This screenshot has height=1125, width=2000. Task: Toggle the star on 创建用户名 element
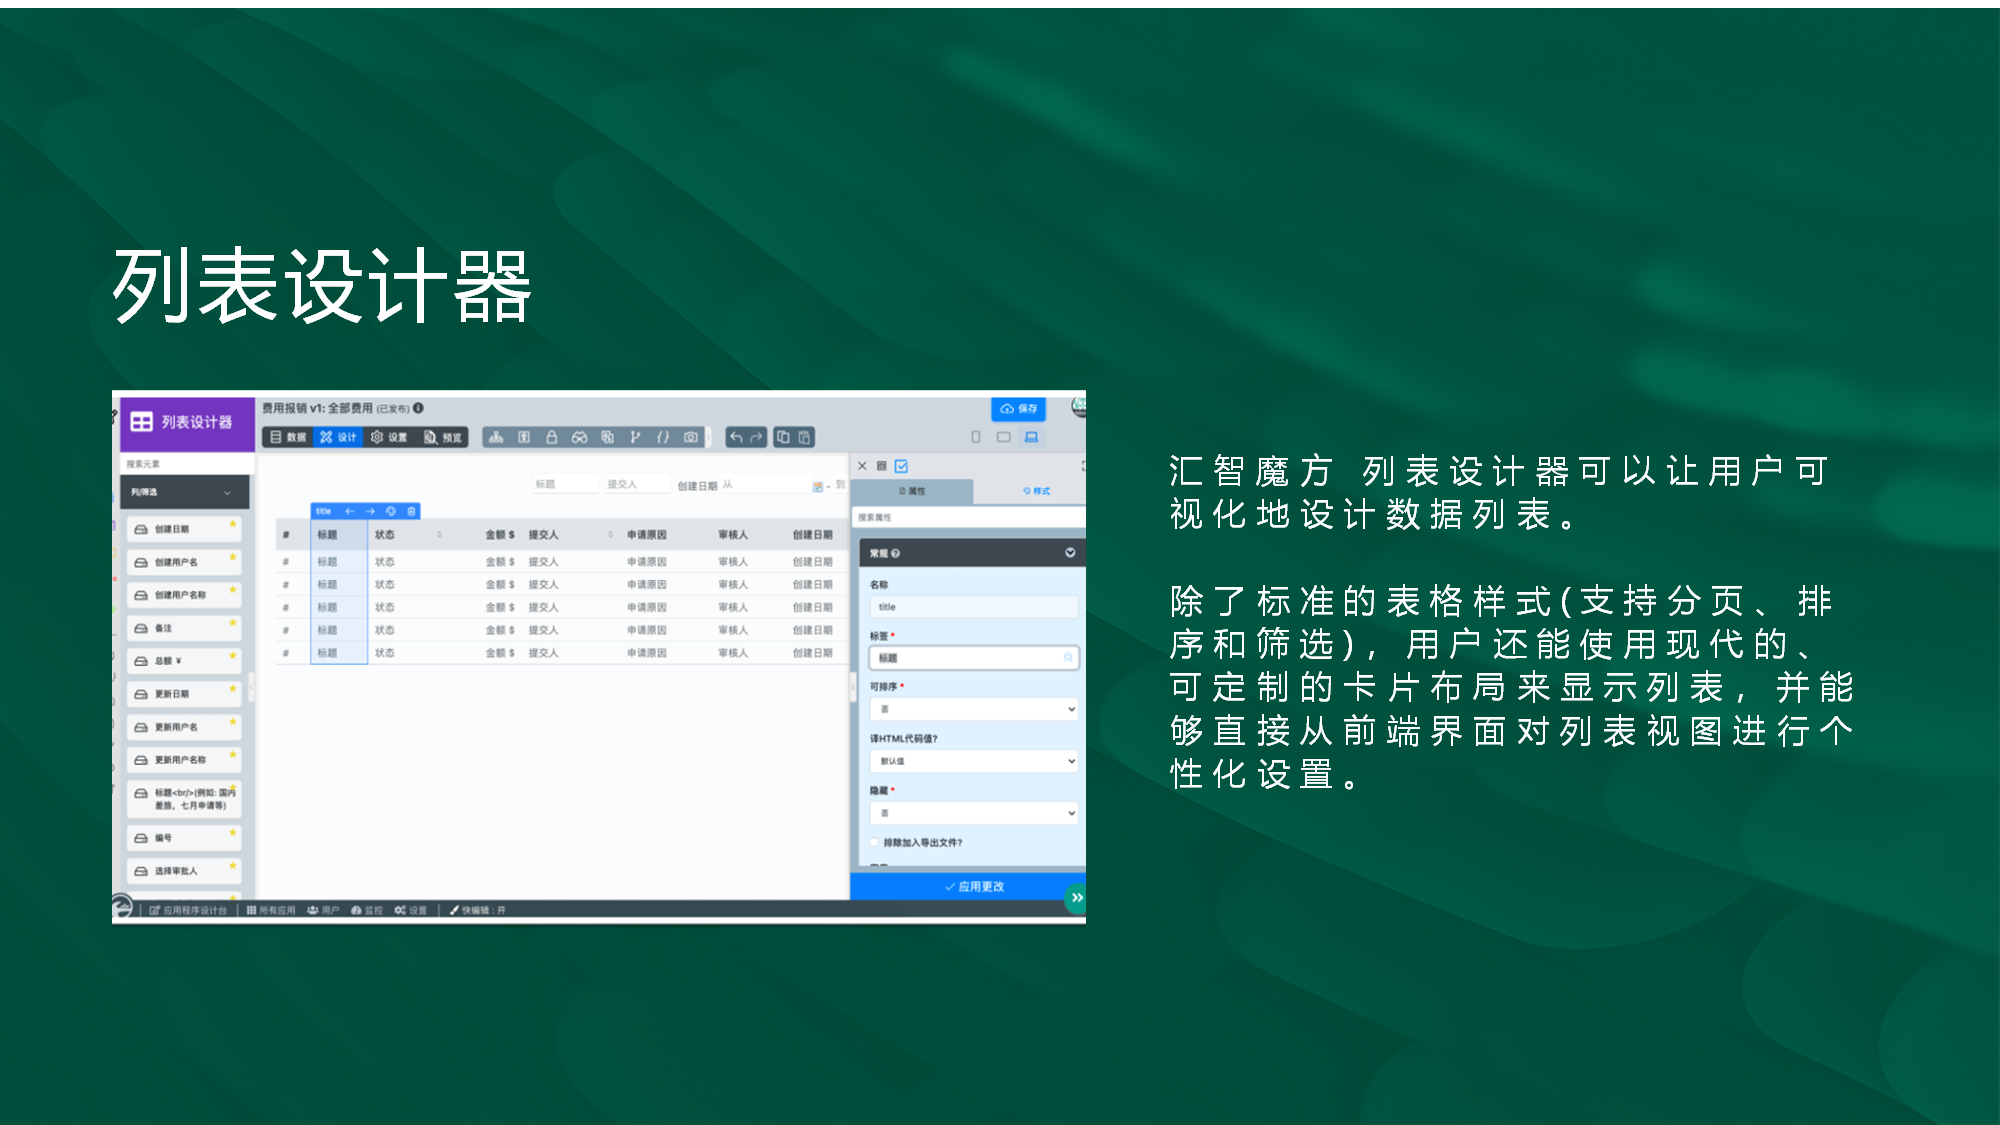[233, 556]
